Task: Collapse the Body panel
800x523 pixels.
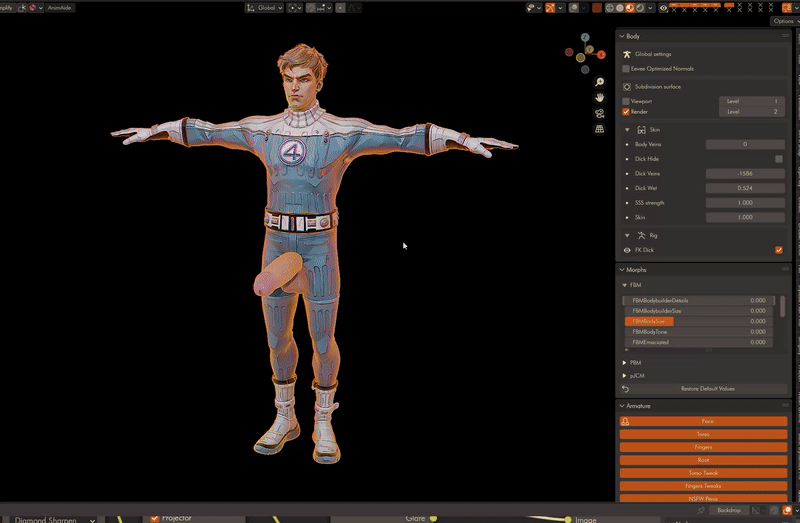Action: 622,36
